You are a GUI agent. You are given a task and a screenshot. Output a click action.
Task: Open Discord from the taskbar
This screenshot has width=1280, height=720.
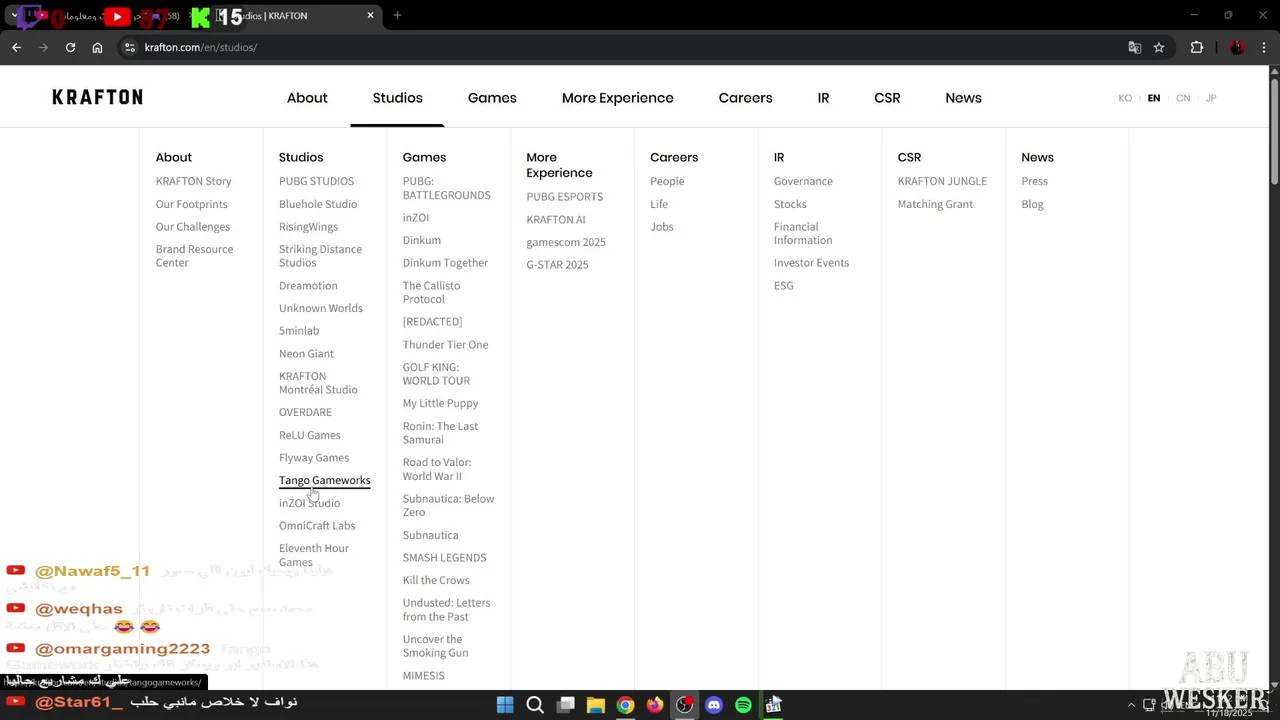click(714, 705)
